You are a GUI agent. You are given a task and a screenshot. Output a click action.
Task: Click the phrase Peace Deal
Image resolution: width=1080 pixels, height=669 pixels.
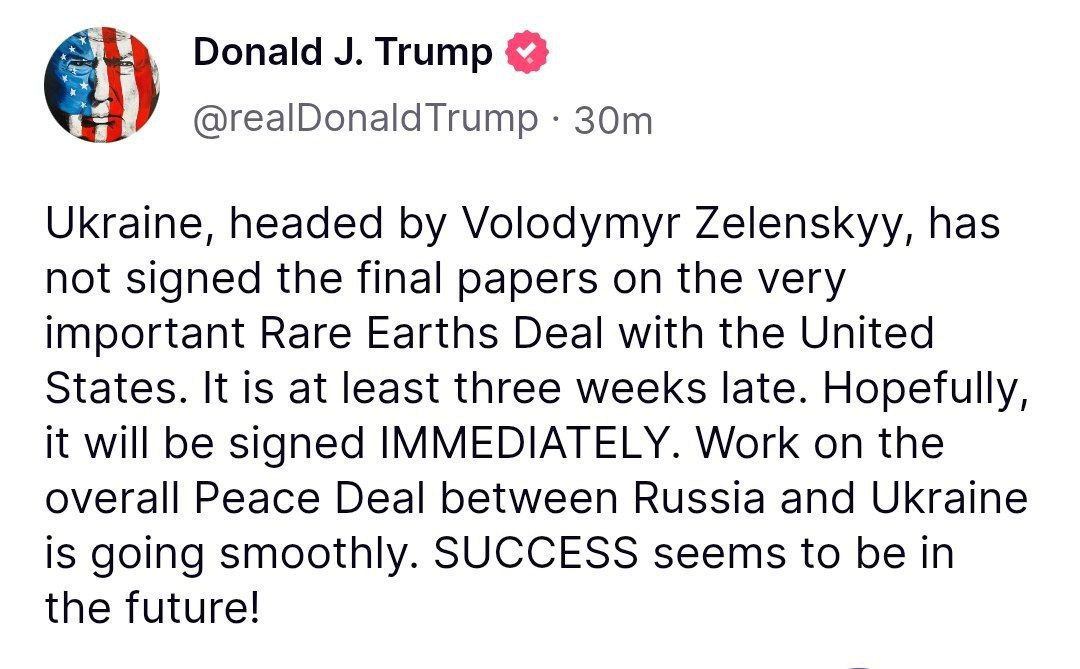tap(309, 497)
